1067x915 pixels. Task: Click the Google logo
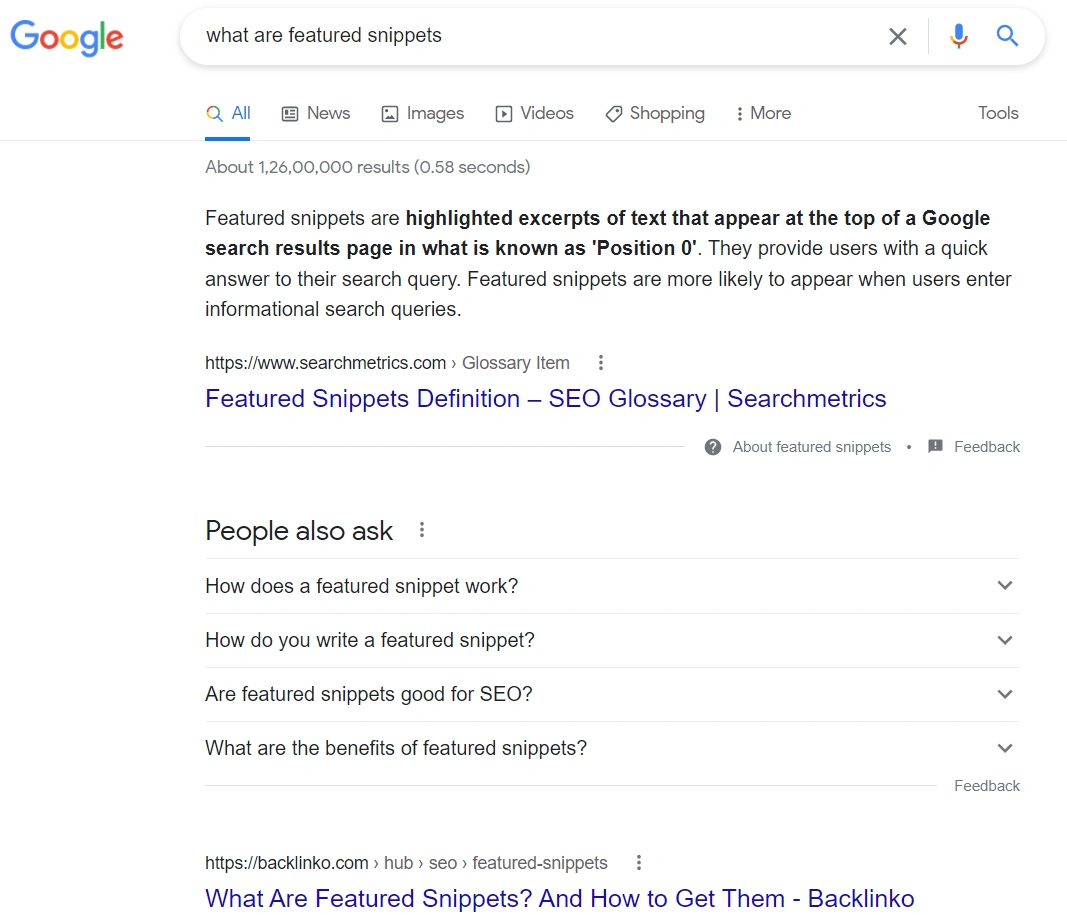click(x=67, y=38)
